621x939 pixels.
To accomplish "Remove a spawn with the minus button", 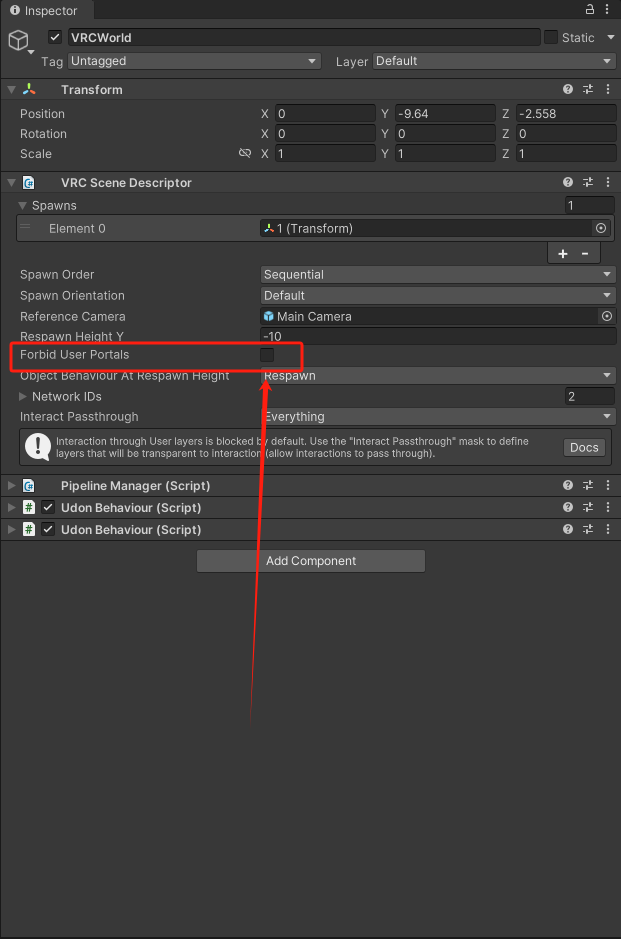I will click(x=585, y=254).
